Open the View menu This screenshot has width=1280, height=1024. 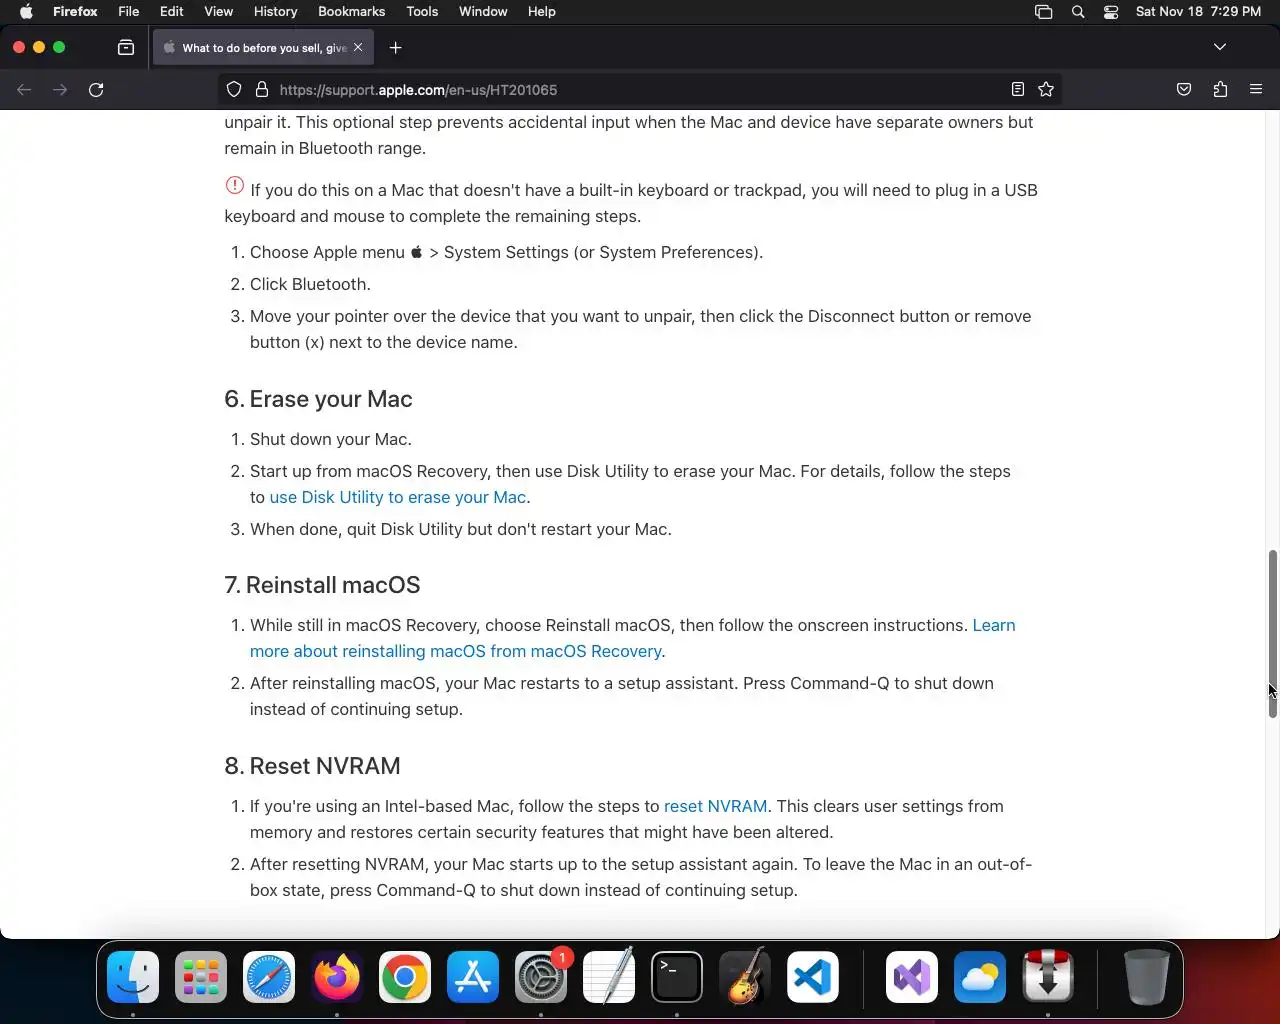click(218, 12)
